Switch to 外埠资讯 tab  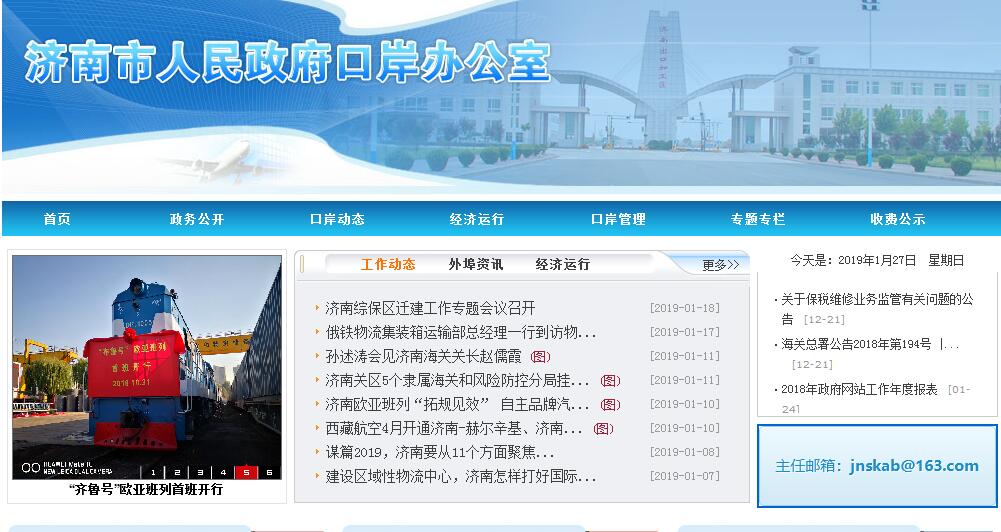(475, 265)
